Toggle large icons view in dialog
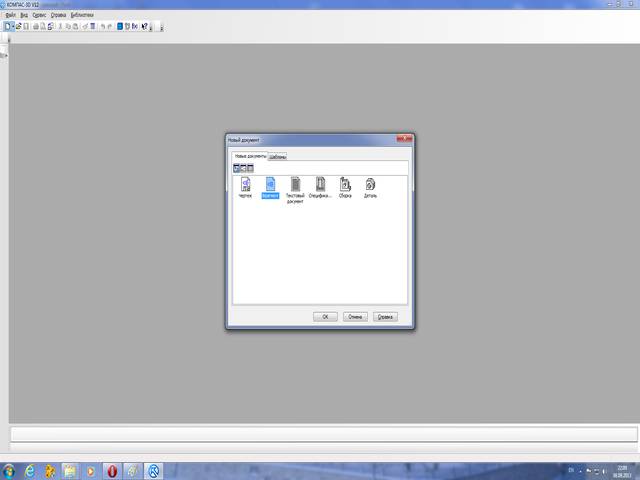640x480 pixels. click(237, 168)
